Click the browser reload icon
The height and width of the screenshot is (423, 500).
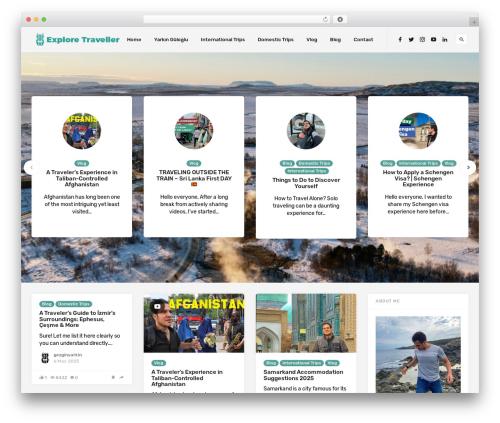325,19
